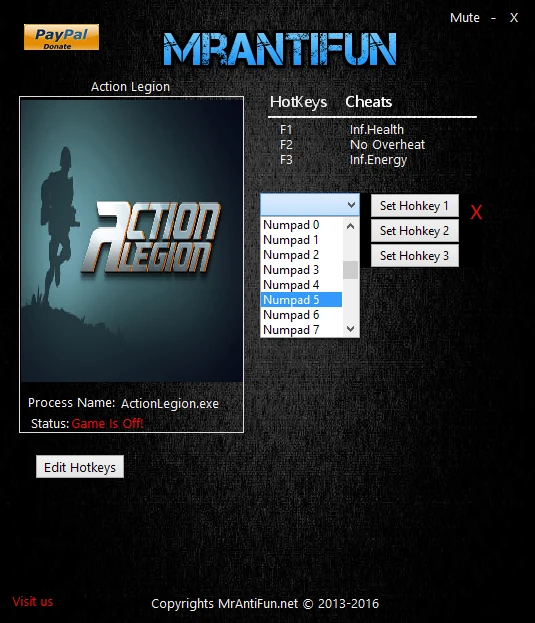Click the PayPal Donate button
The height and width of the screenshot is (623, 535).
[x=61, y=37]
